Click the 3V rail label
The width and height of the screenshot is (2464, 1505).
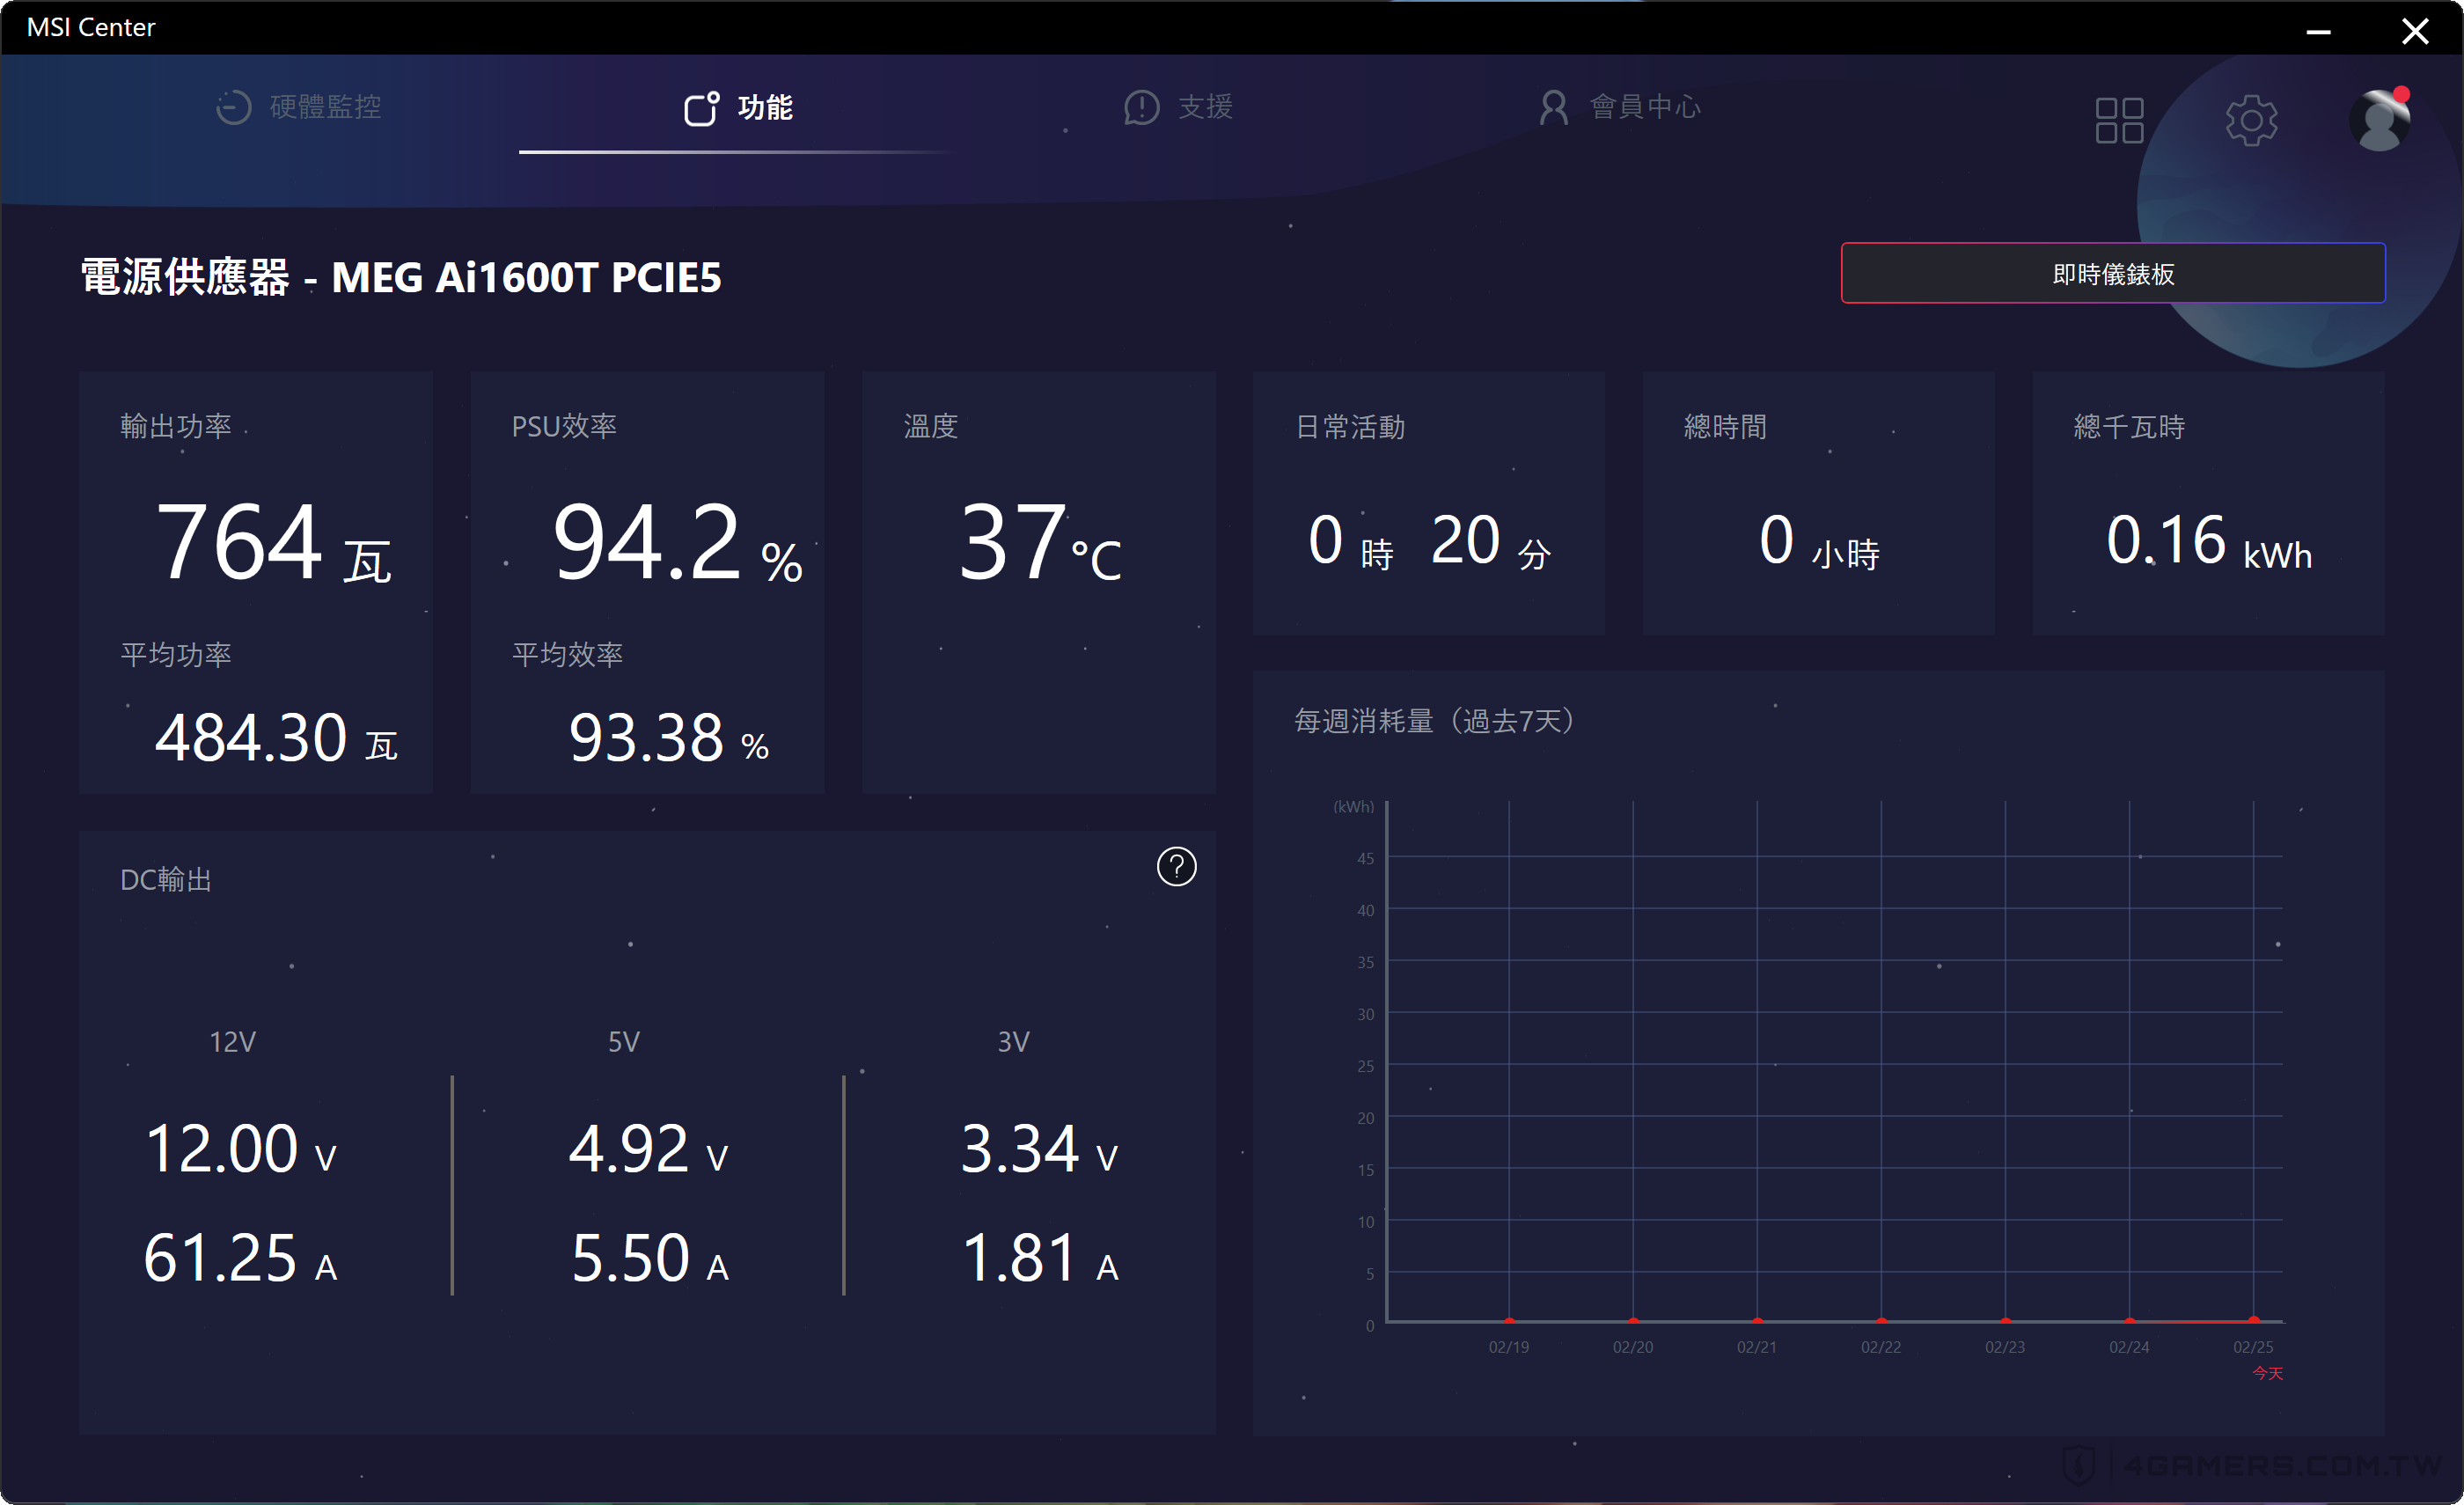coord(1013,1042)
